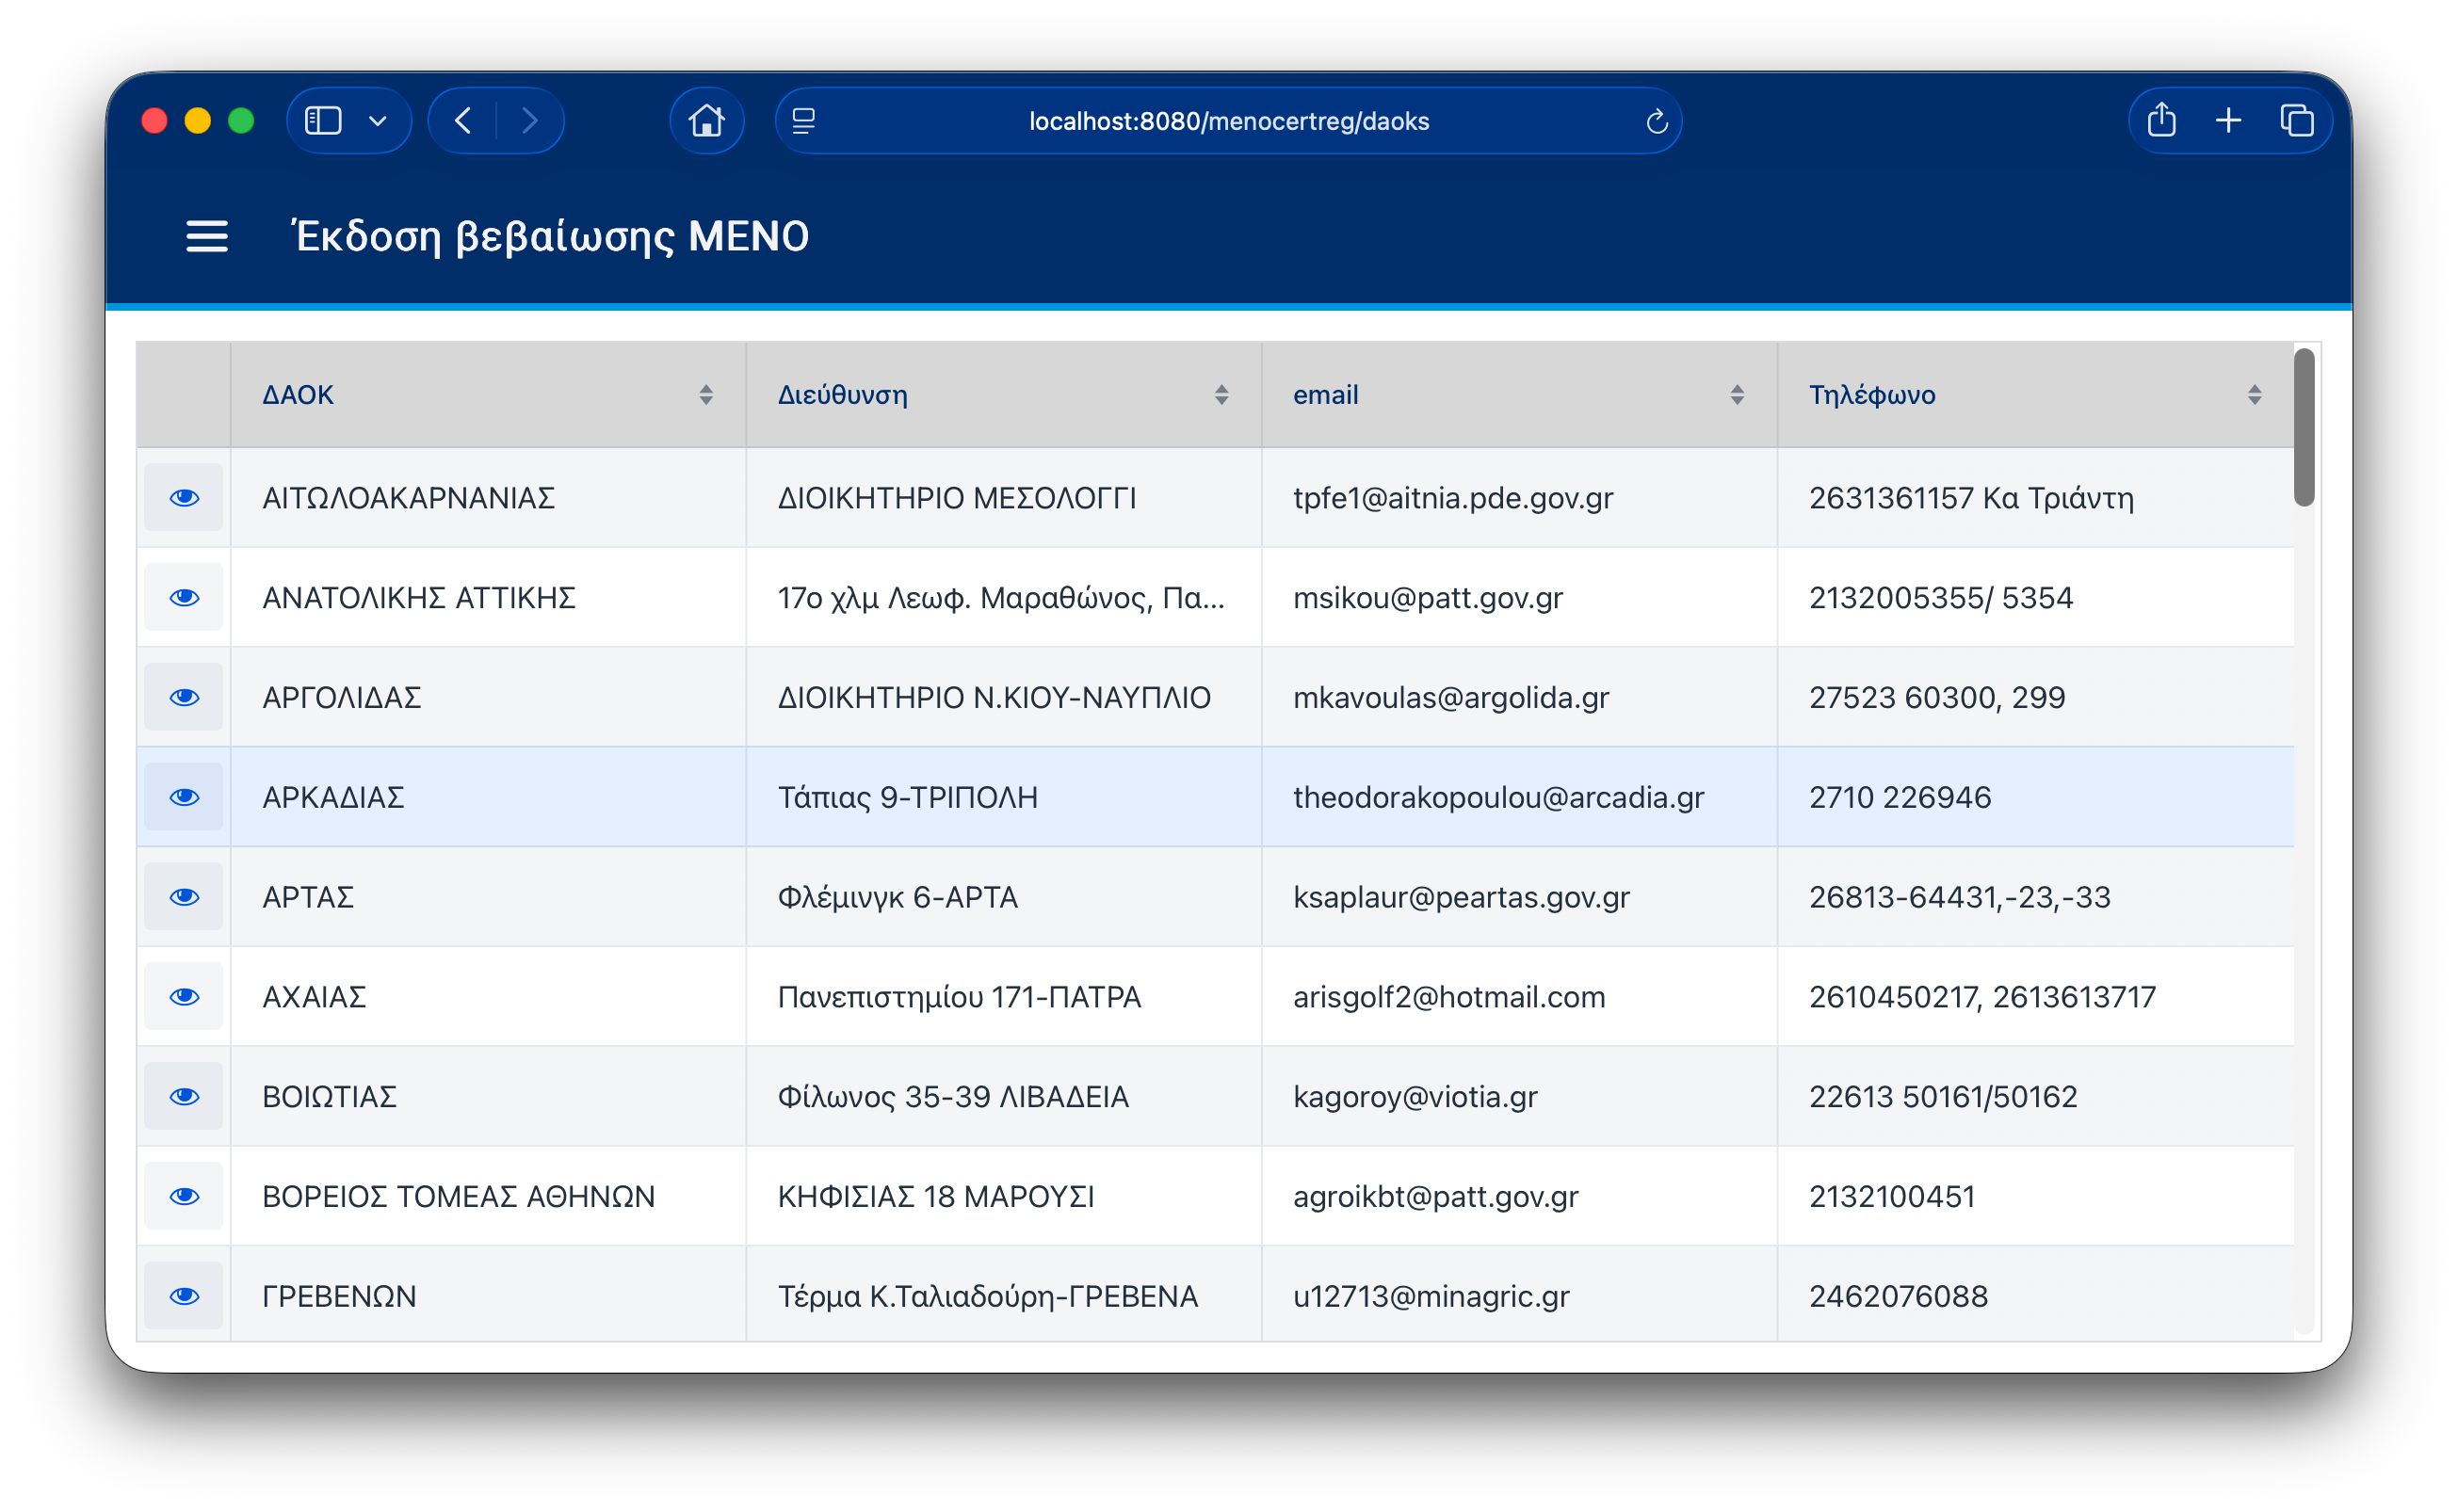
Task: Click eye icon for ΑΡΚΑΔΙΑΣ row
Action: click(184, 797)
